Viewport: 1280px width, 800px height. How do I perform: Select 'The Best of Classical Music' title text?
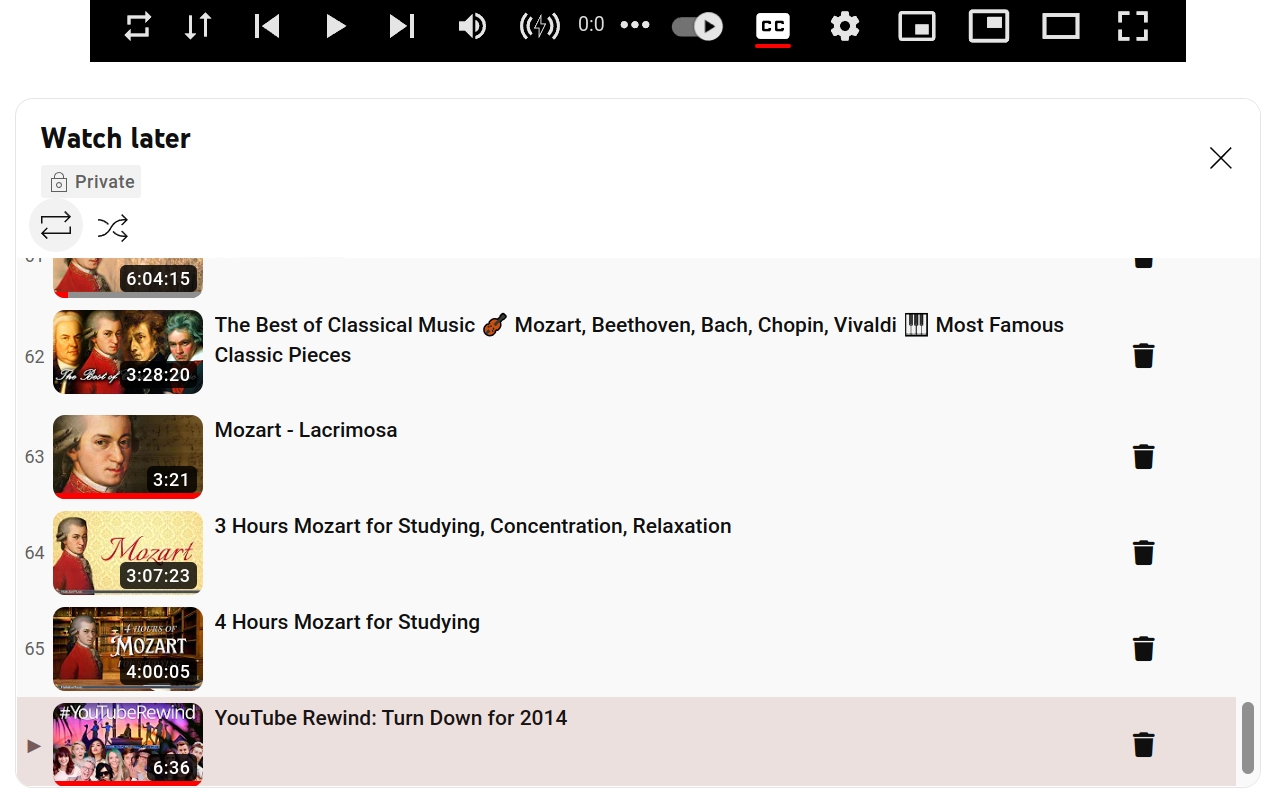click(x=639, y=340)
